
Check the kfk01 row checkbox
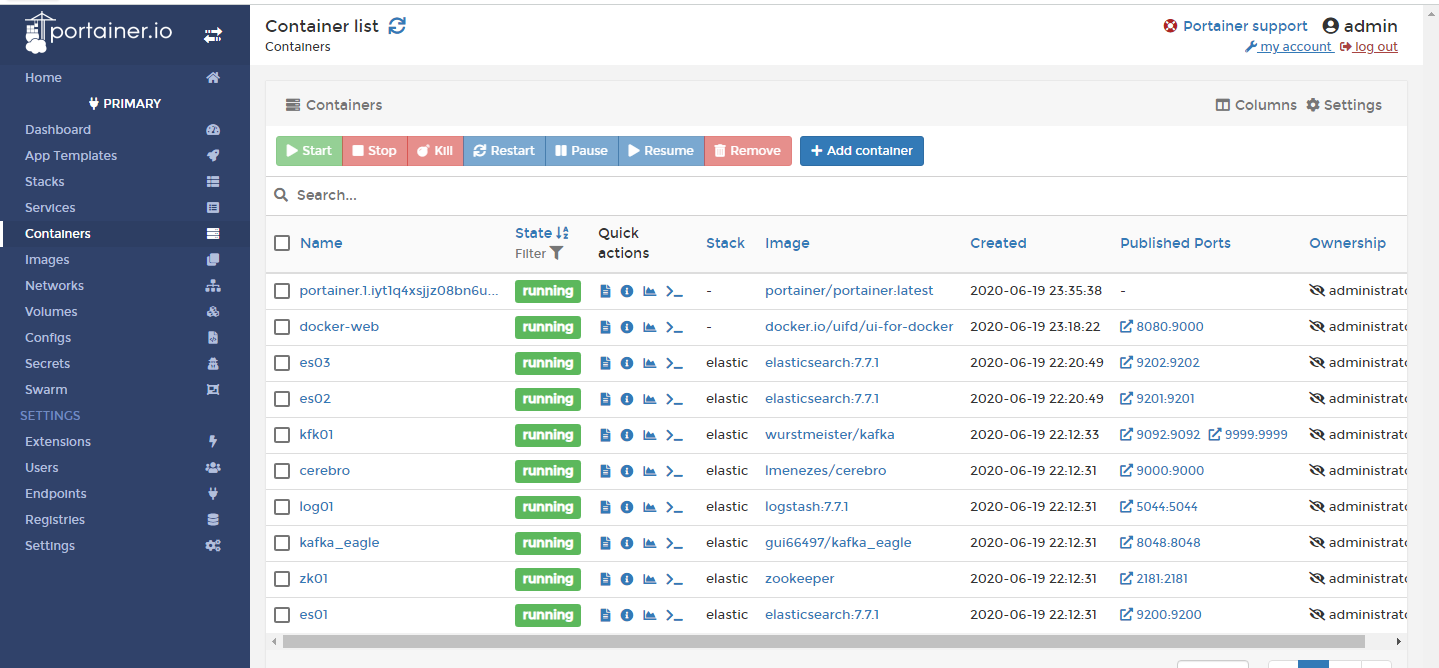282,435
